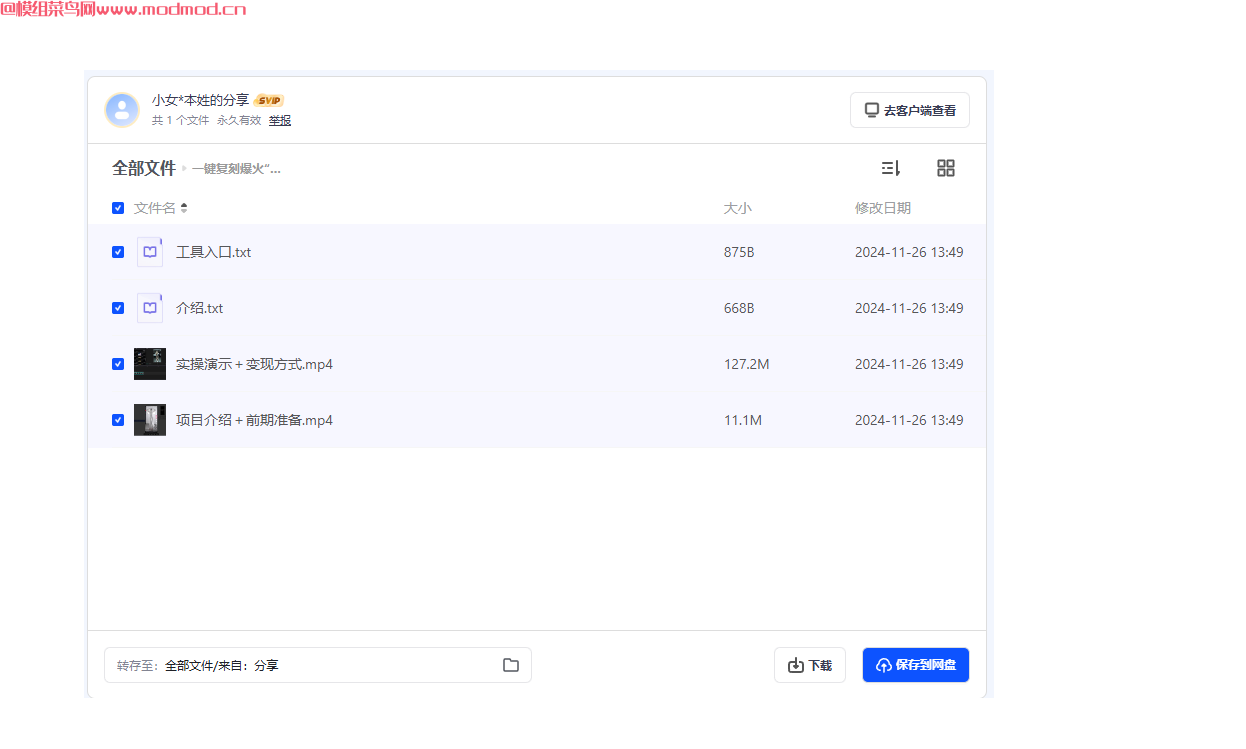1246x749 pixels.
Task: Open the file 介绍.txt
Action: [x=199, y=308]
